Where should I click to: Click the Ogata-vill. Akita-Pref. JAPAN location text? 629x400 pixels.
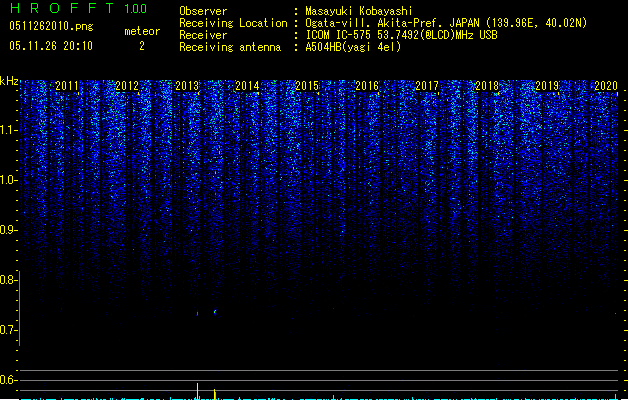pyautogui.click(x=446, y=23)
